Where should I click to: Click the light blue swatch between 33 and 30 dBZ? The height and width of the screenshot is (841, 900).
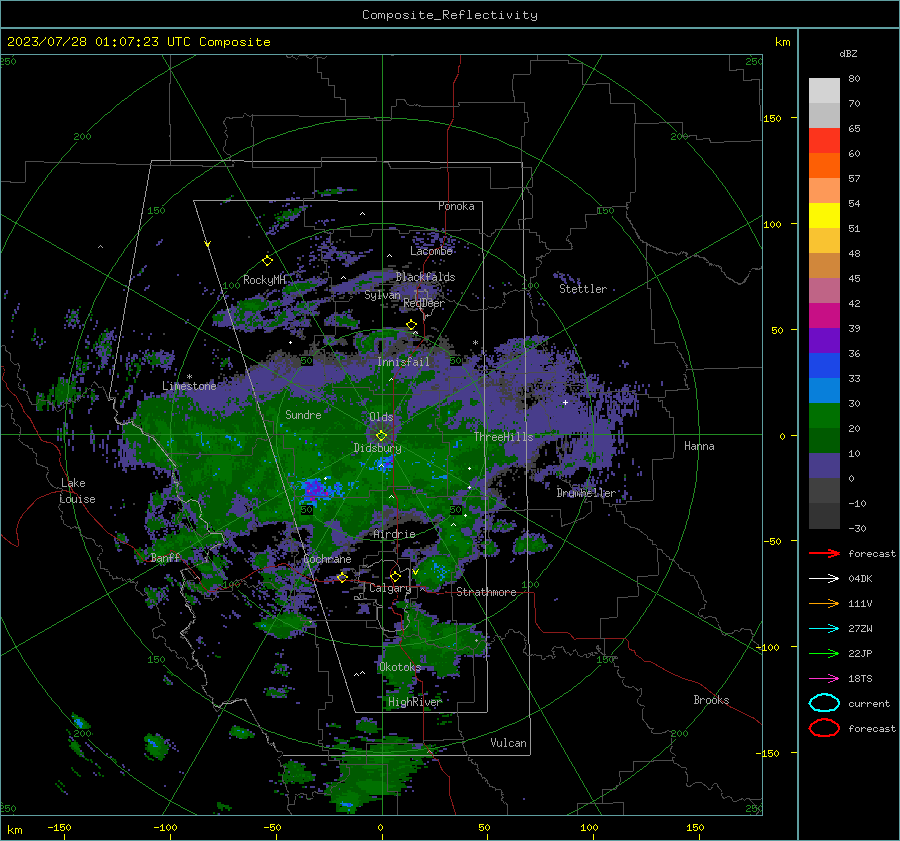coord(824,390)
